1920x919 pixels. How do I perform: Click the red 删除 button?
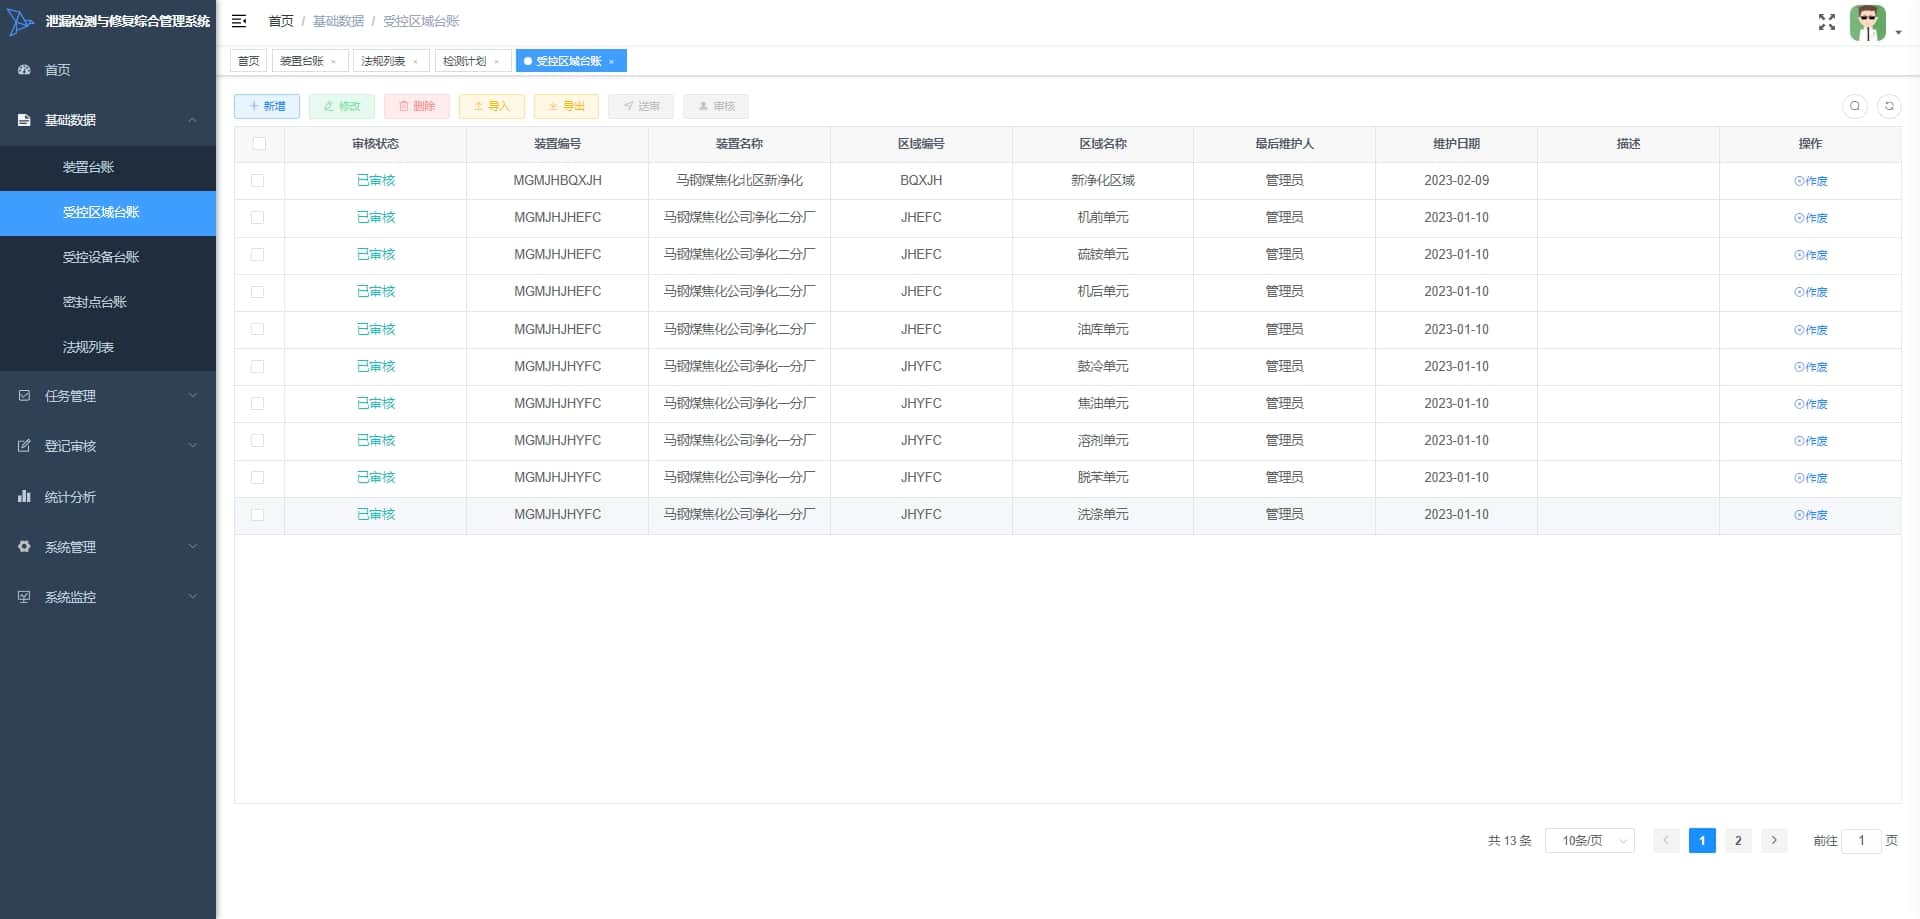click(417, 106)
